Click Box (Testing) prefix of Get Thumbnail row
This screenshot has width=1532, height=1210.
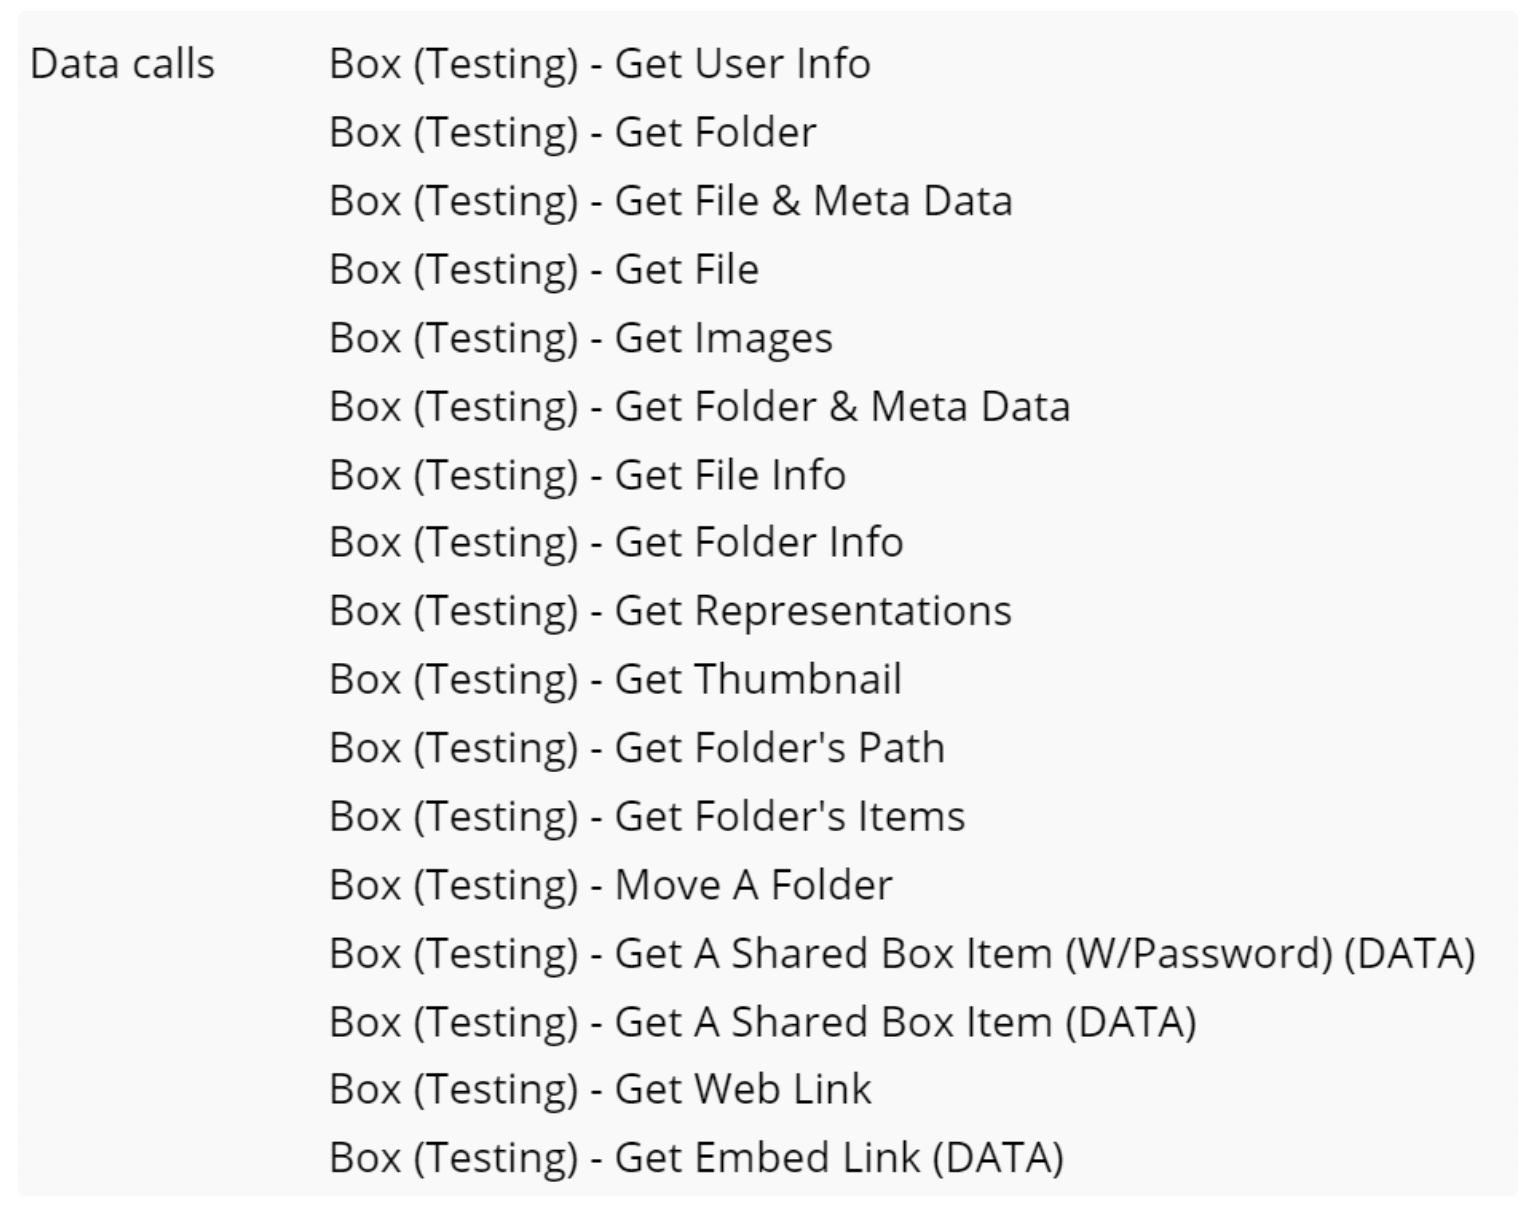[454, 680]
